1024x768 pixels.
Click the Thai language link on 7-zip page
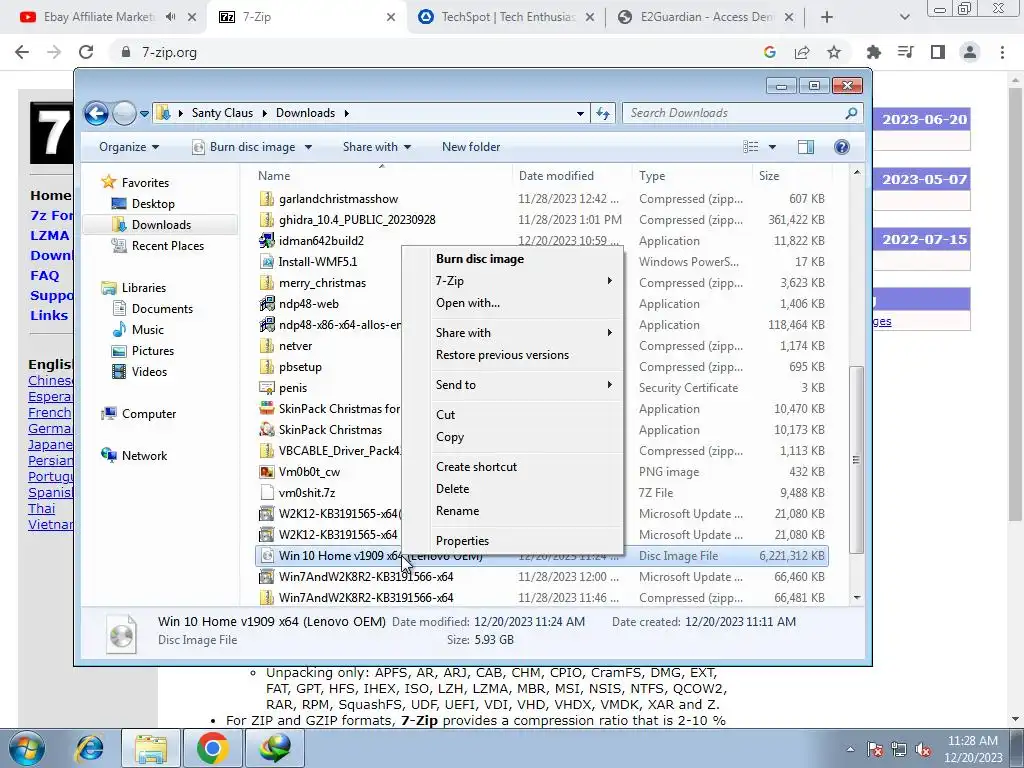(41, 509)
